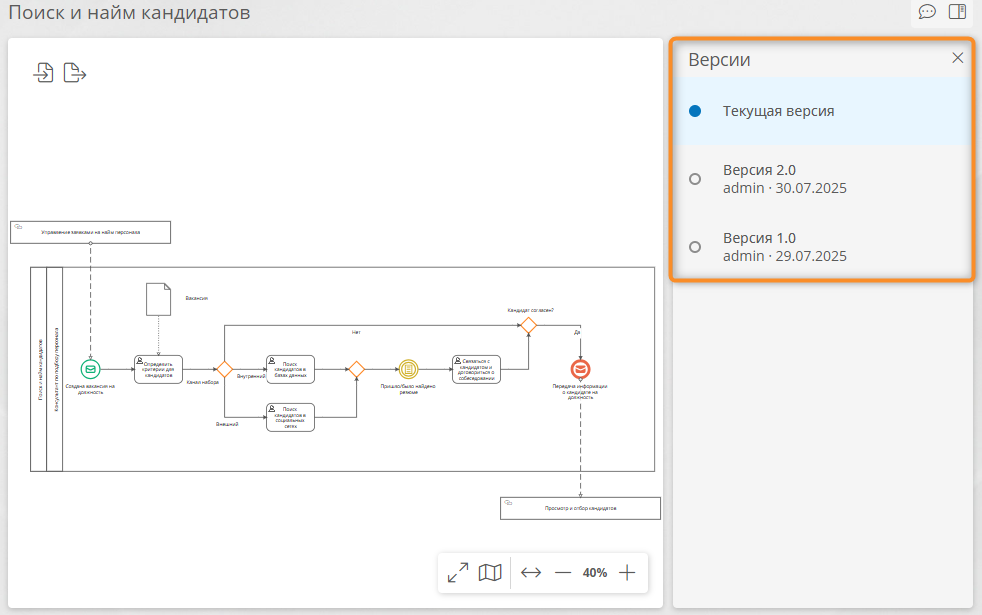Image resolution: width=982 pixels, height=615 pixels.
Task: Zoom in with the plus icon
Action: (x=627, y=572)
